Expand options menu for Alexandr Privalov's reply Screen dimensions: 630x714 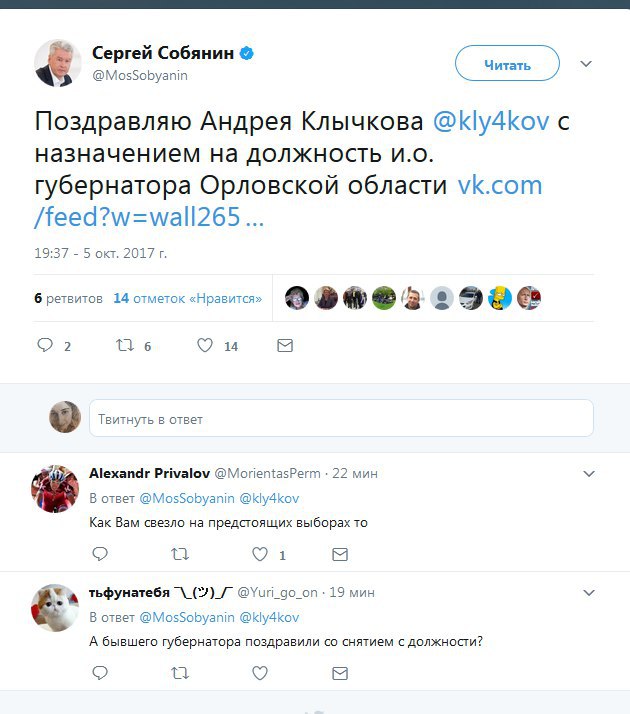[589, 474]
